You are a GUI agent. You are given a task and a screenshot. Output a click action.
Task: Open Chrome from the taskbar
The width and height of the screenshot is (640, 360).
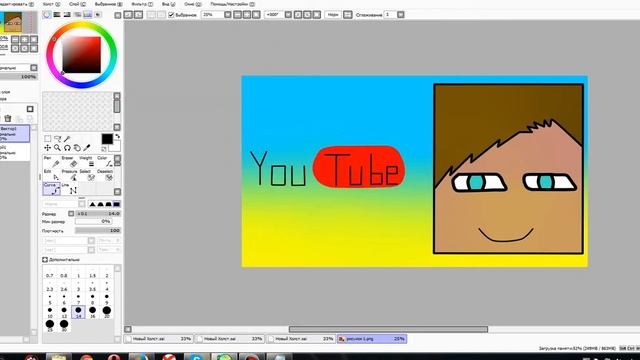click(86, 357)
